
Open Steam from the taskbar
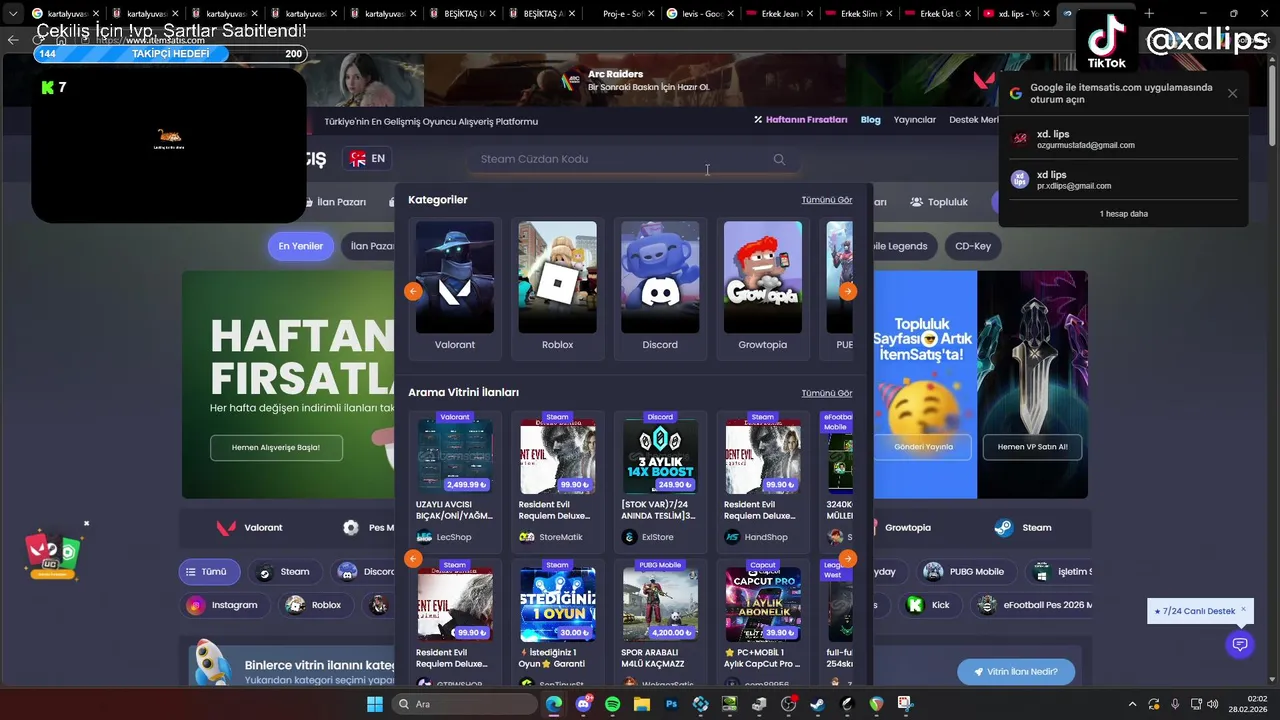(x=818, y=704)
